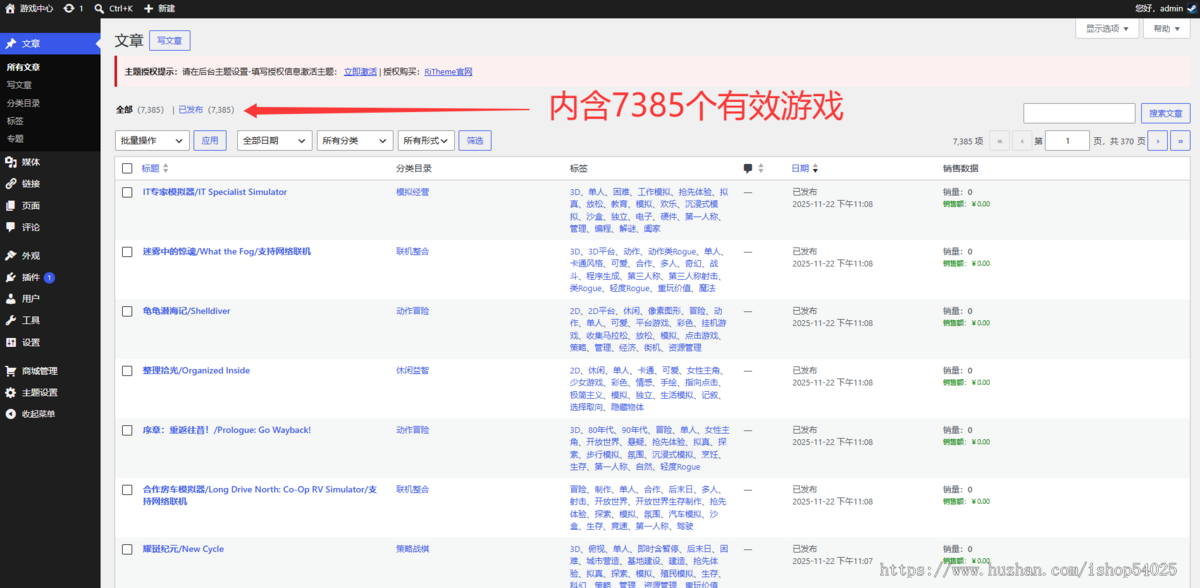Select 写文章 in sidebar submenu

coord(19,85)
